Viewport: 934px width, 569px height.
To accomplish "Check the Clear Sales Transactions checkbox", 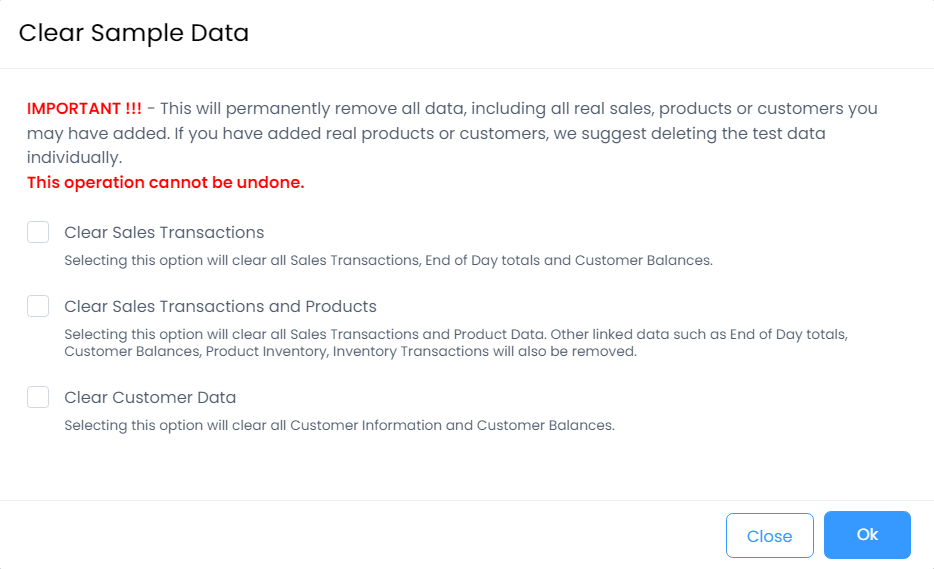I will point(38,233).
